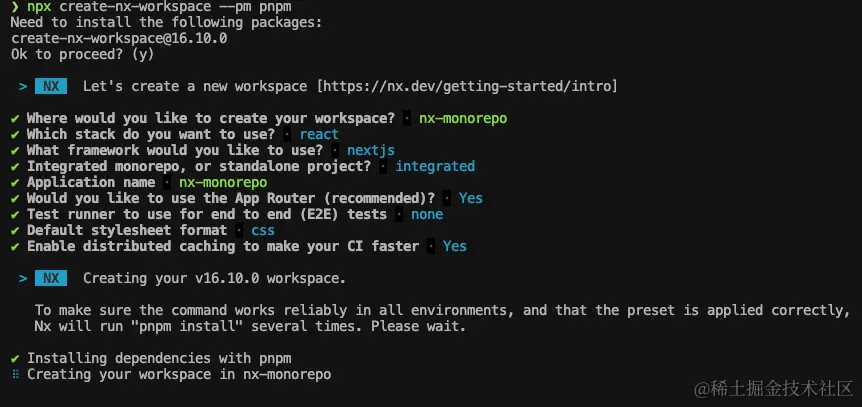Click the "To make sure the command works reliably" line

(442, 310)
